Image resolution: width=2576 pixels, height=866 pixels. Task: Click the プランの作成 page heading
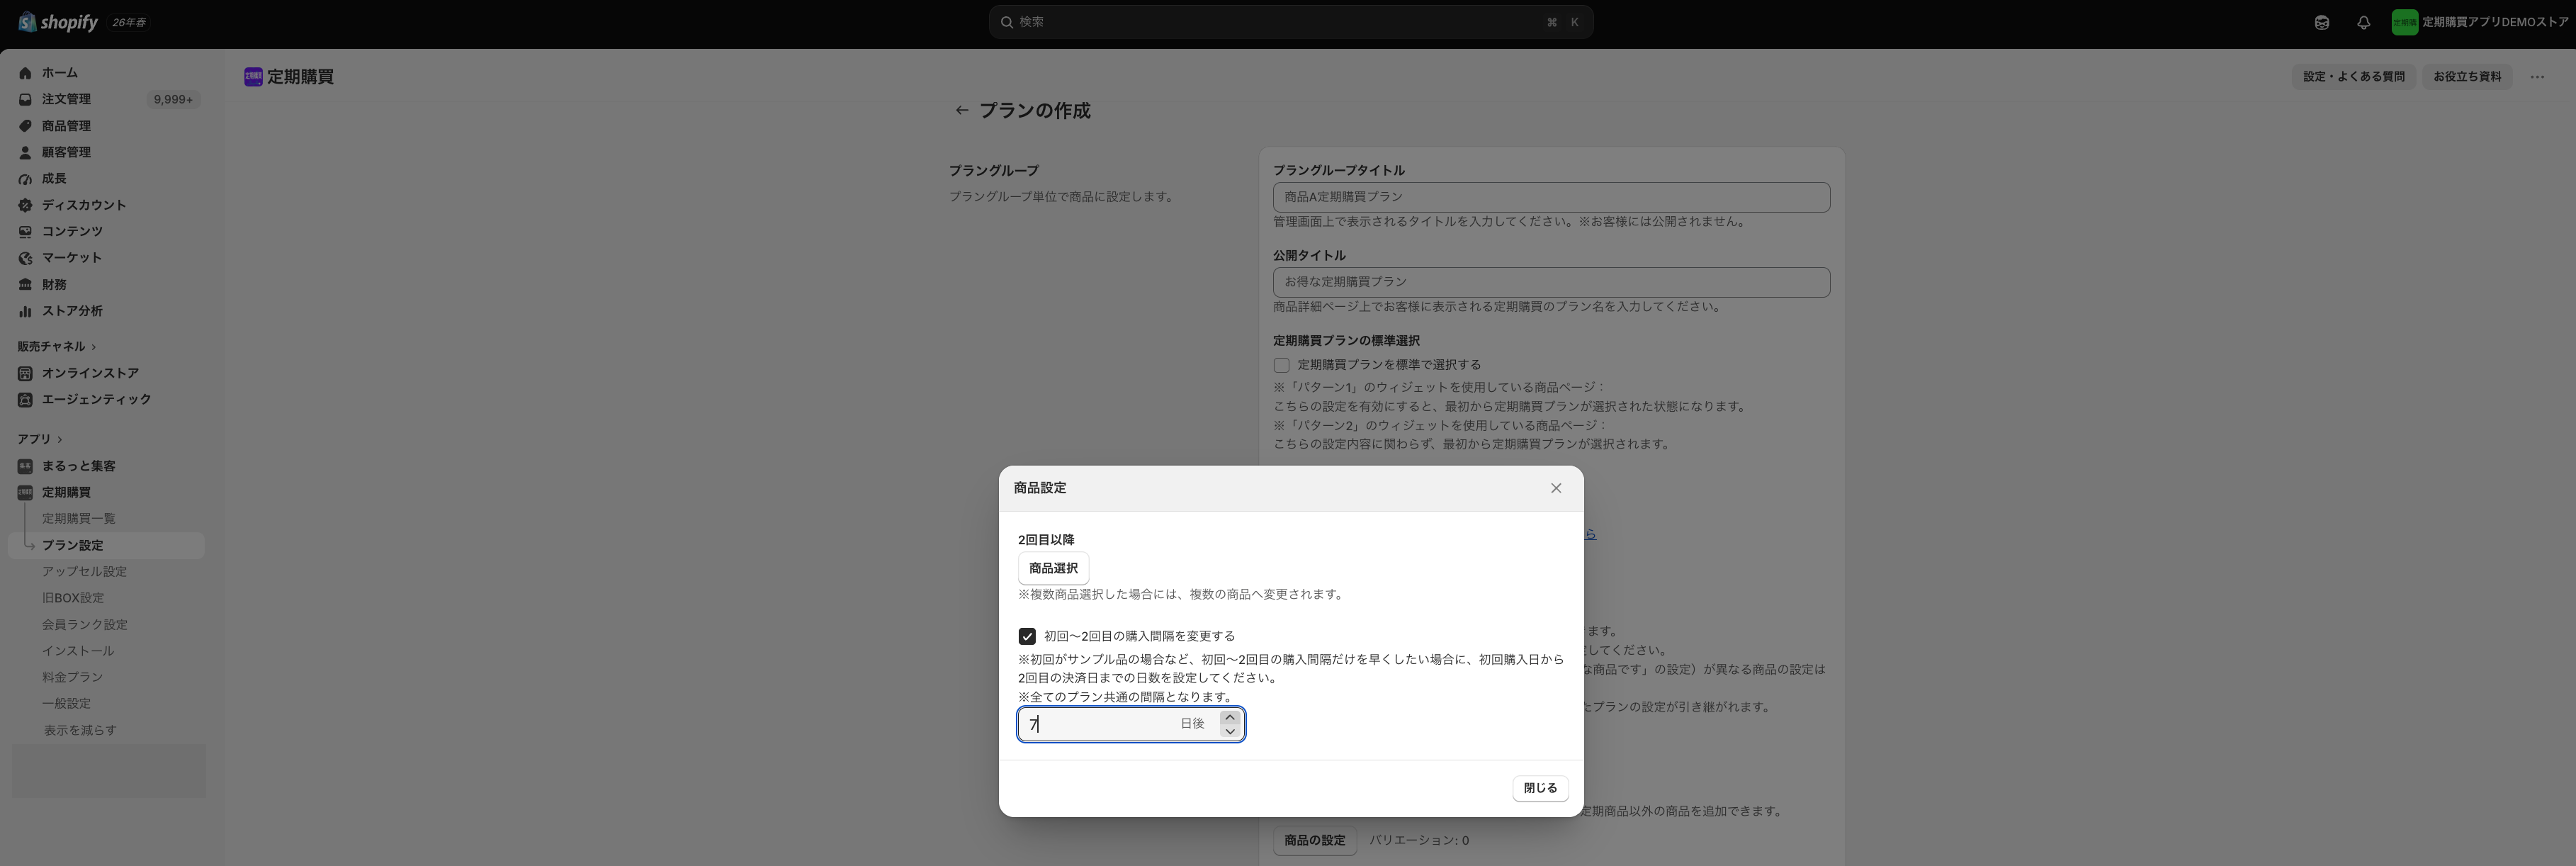click(x=1034, y=110)
